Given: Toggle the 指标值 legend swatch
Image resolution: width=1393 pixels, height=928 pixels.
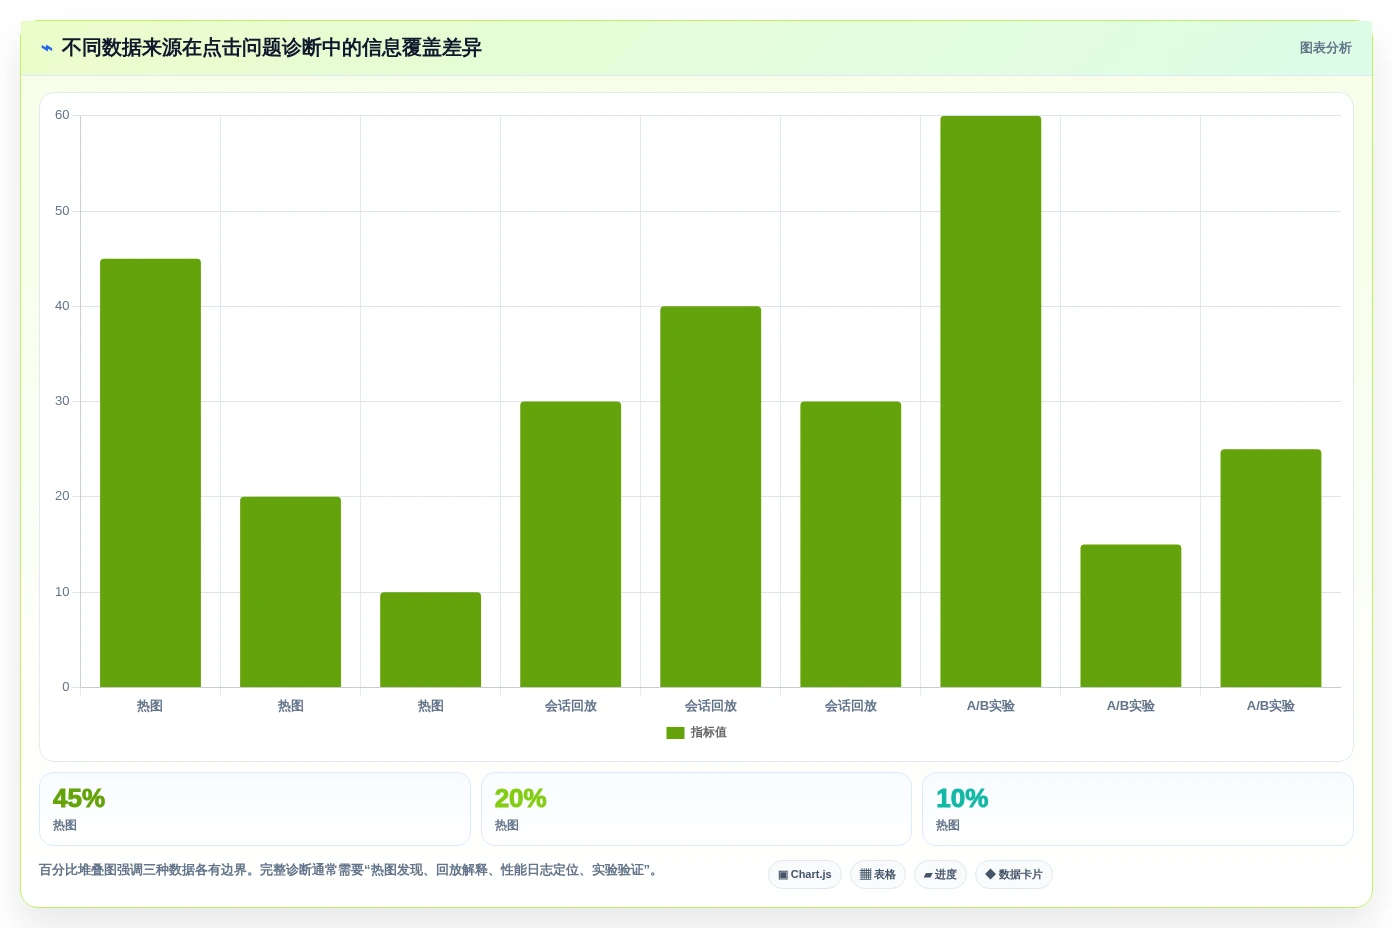Looking at the screenshot, I should click(x=675, y=733).
